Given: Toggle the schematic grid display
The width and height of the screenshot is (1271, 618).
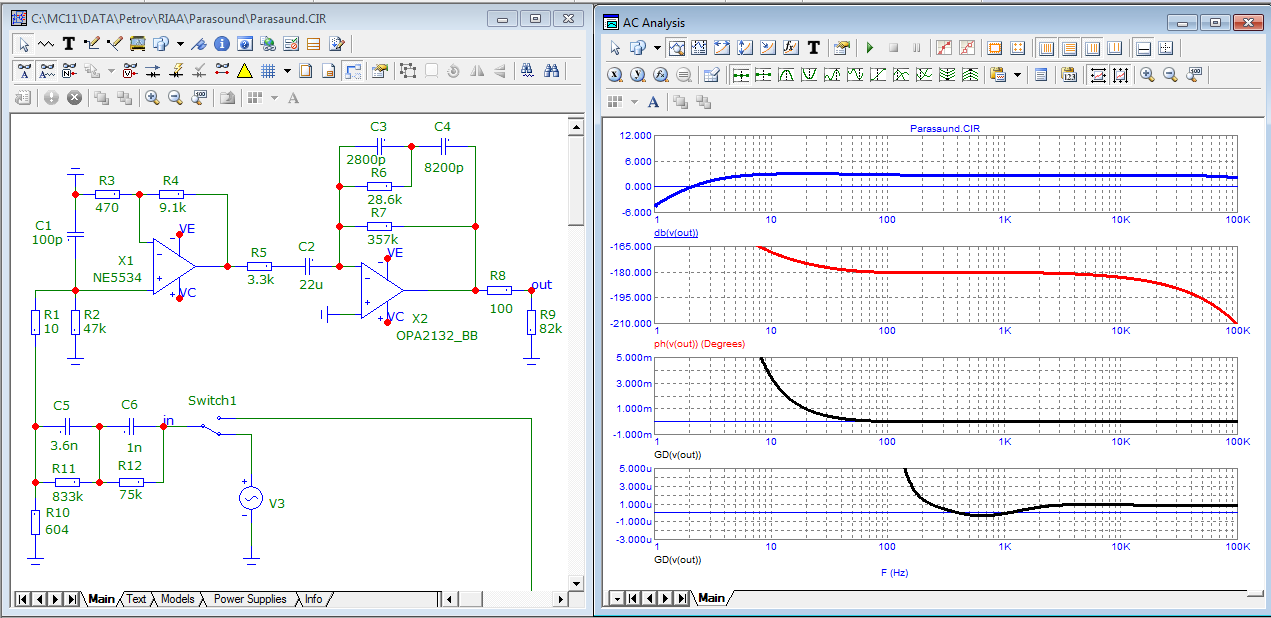Looking at the screenshot, I should point(268,71).
